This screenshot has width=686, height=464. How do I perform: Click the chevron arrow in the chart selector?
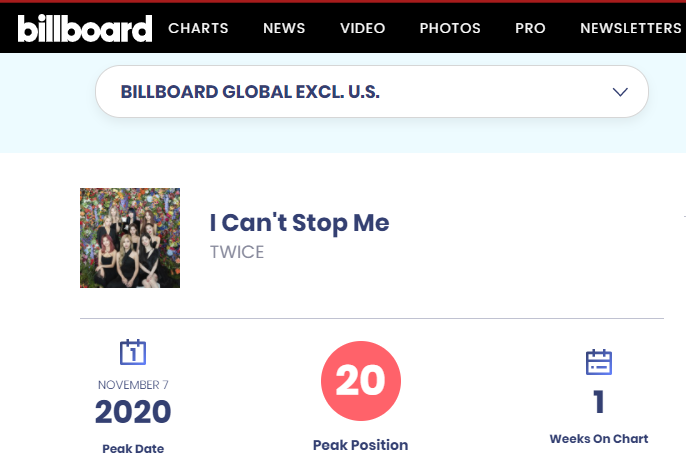tap(620, 92)
